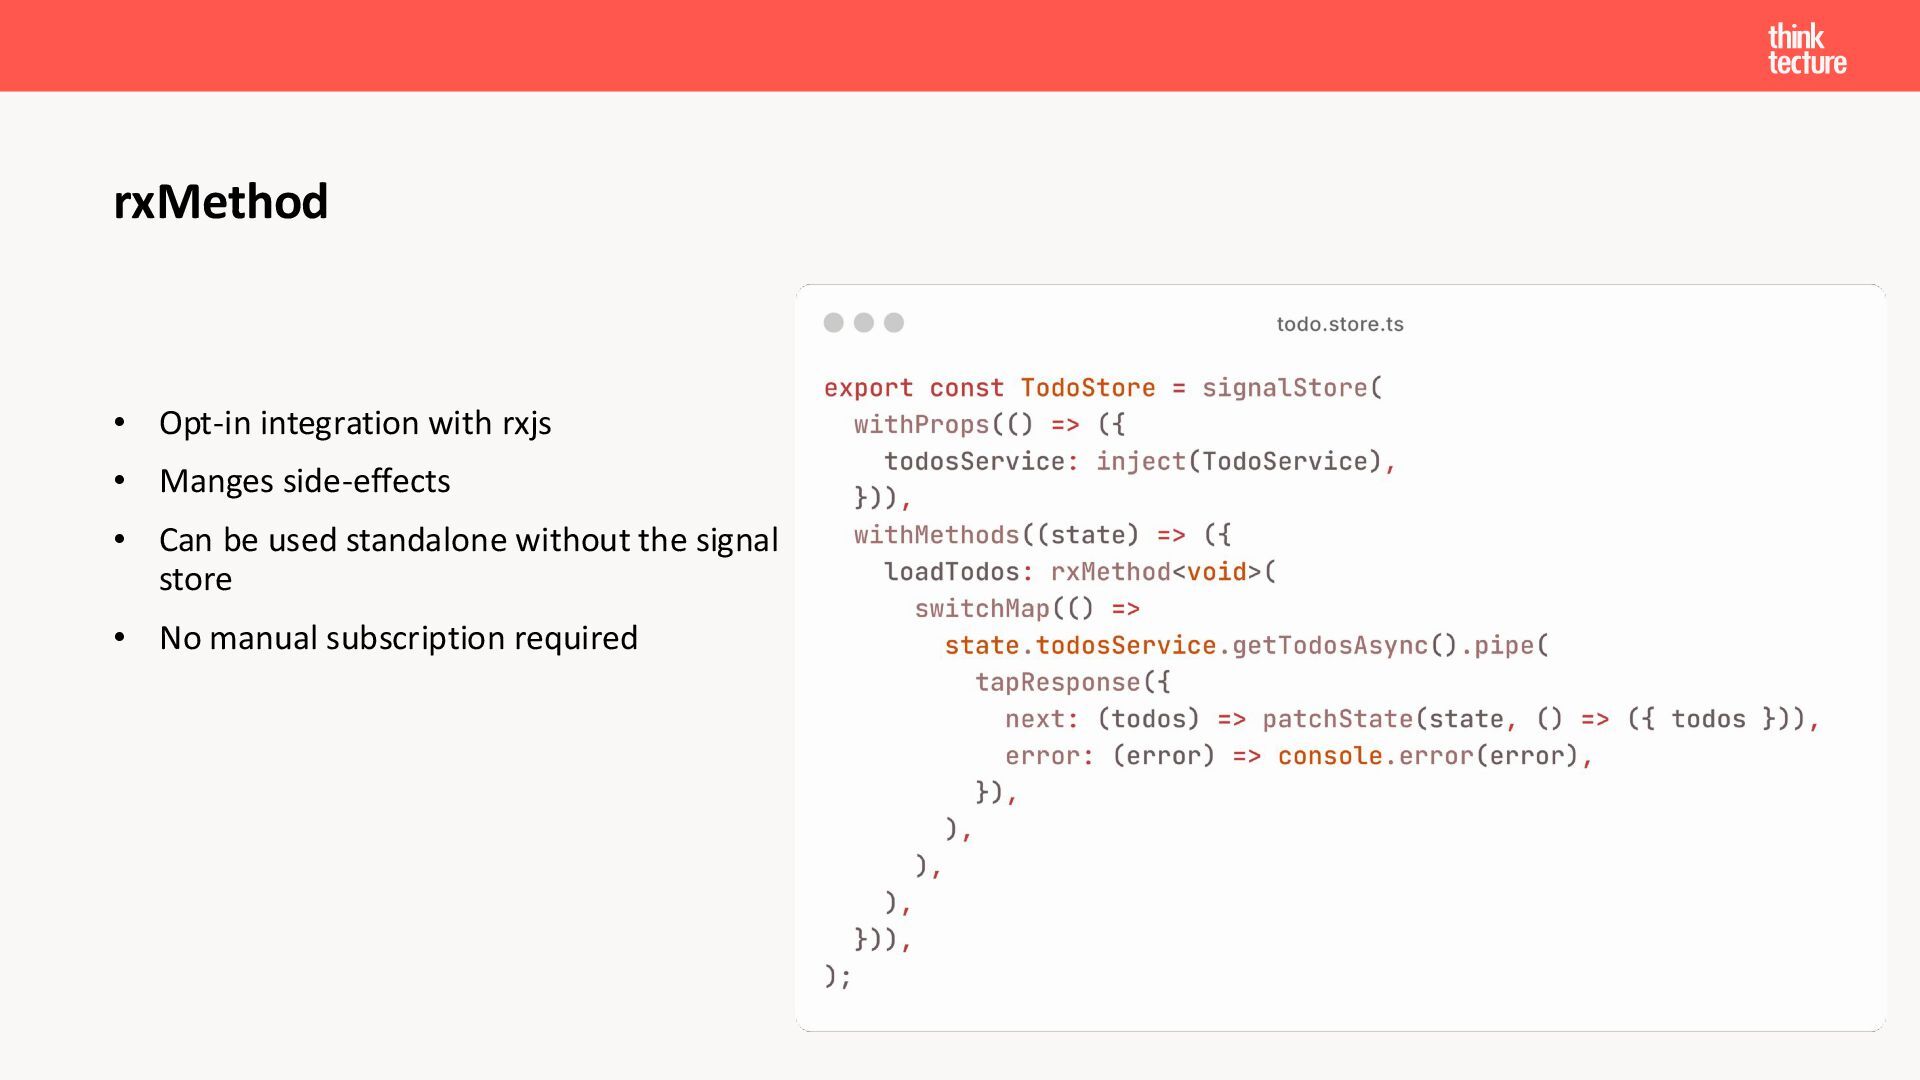
Task: Click the signalStore function name in code
Action: pos(1283,388)
